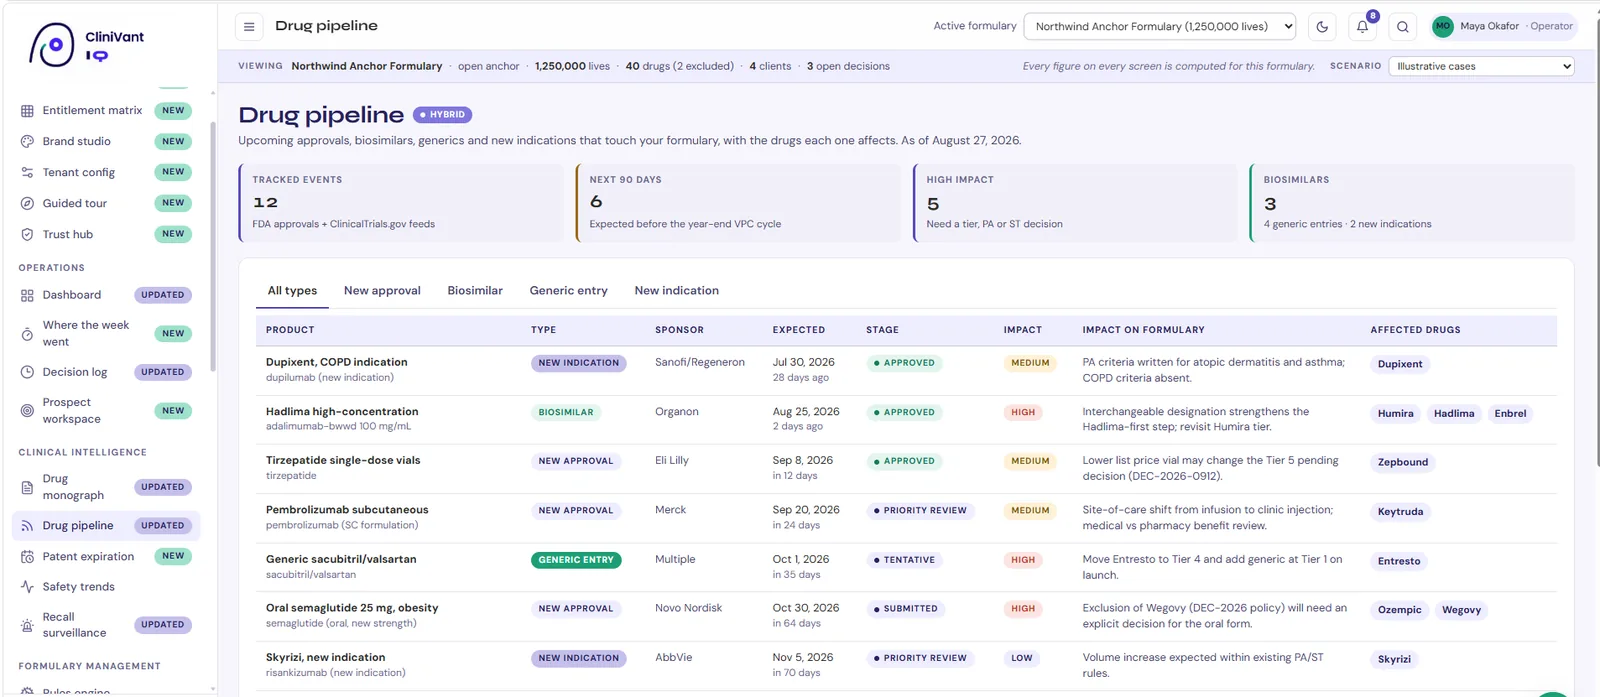This screenshot has height=697, width=1600.
Task: Click Drug monograph document icon
Action: (x=27, y=487)
